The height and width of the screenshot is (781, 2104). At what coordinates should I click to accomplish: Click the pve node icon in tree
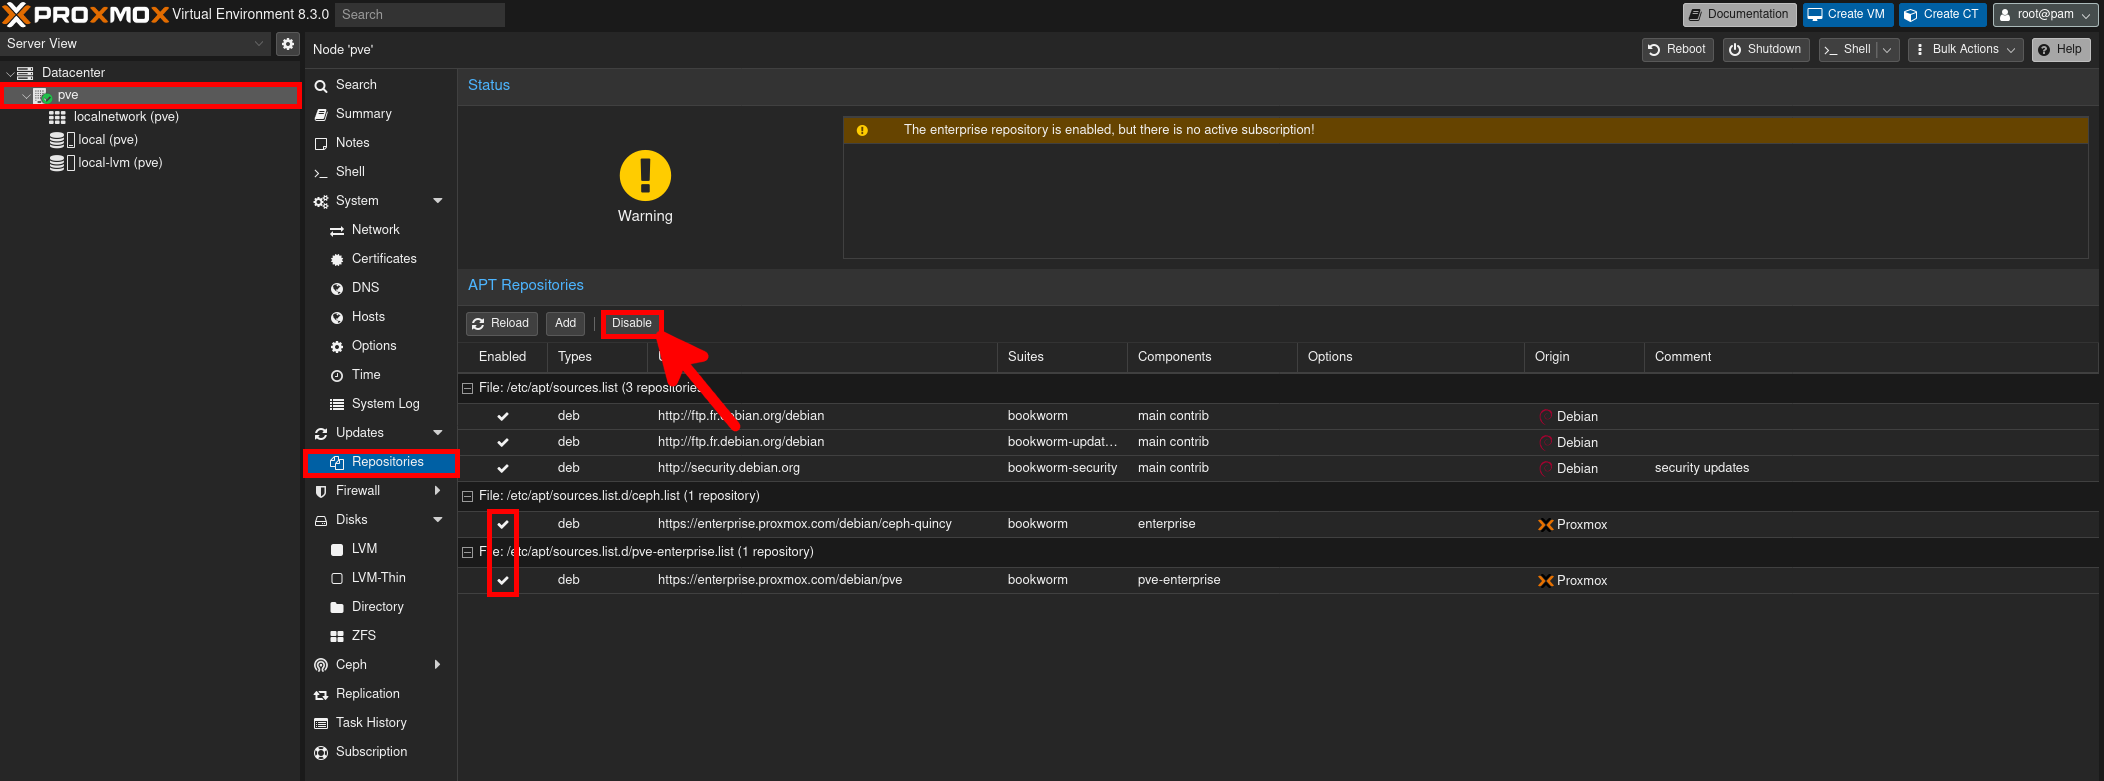click(43, 96)
